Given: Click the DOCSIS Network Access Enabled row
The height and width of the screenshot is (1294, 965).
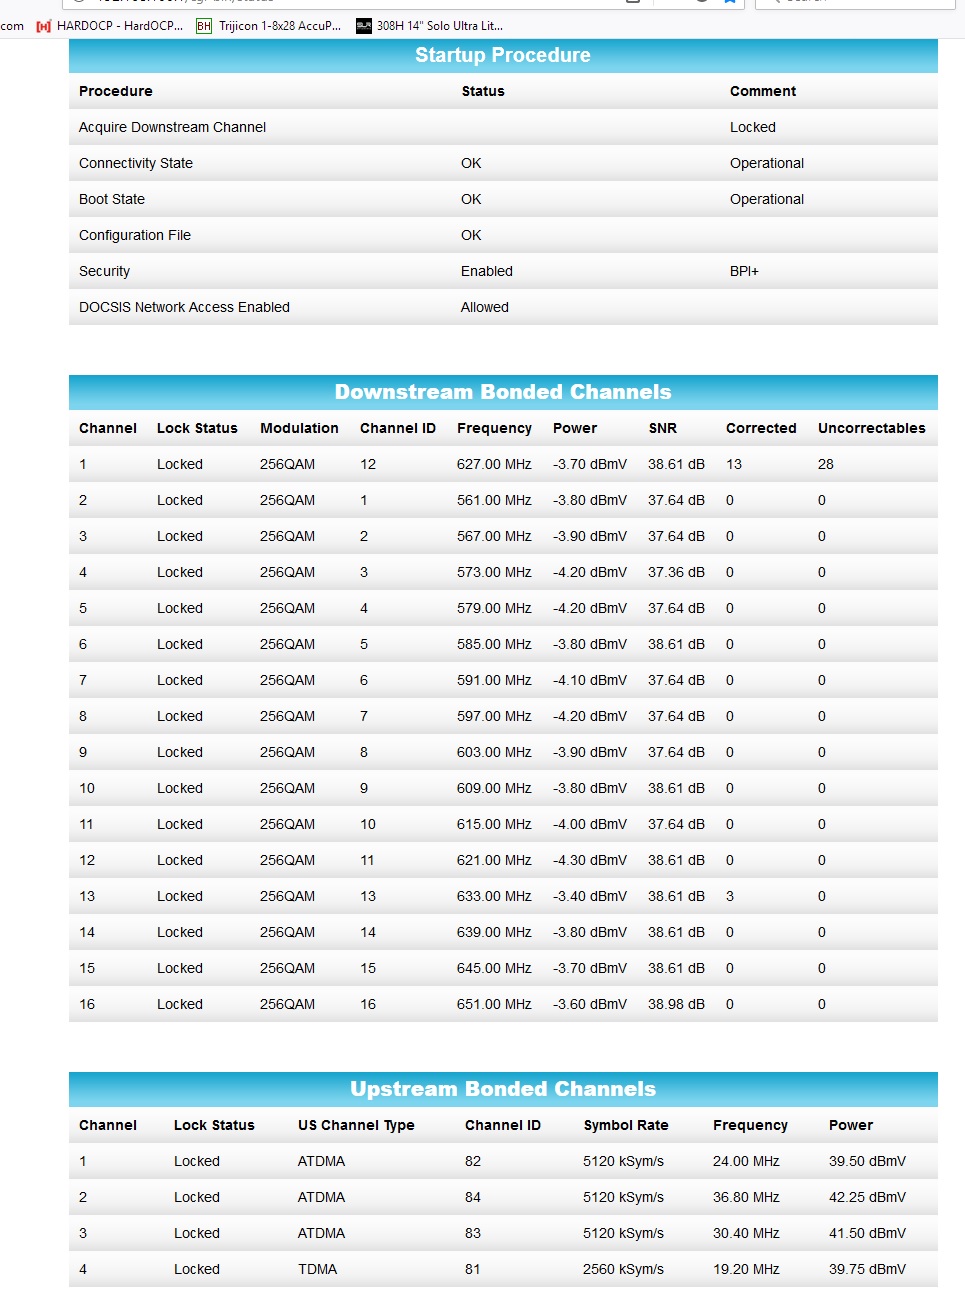Looking at the screenshot, I should (184, 307).
